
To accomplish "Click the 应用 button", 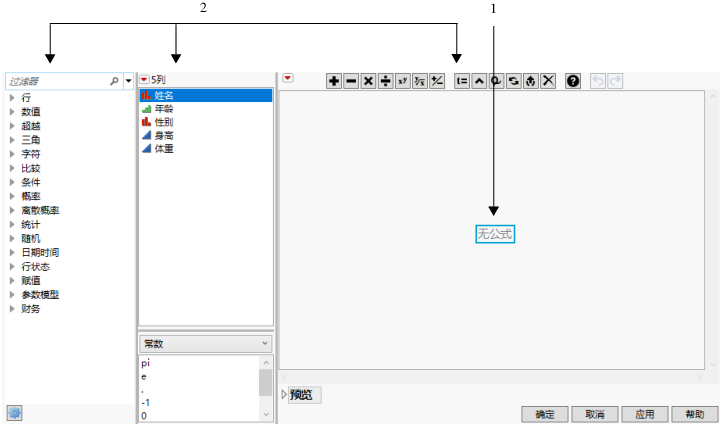I will pyautogui.click(x=645, y=414).
